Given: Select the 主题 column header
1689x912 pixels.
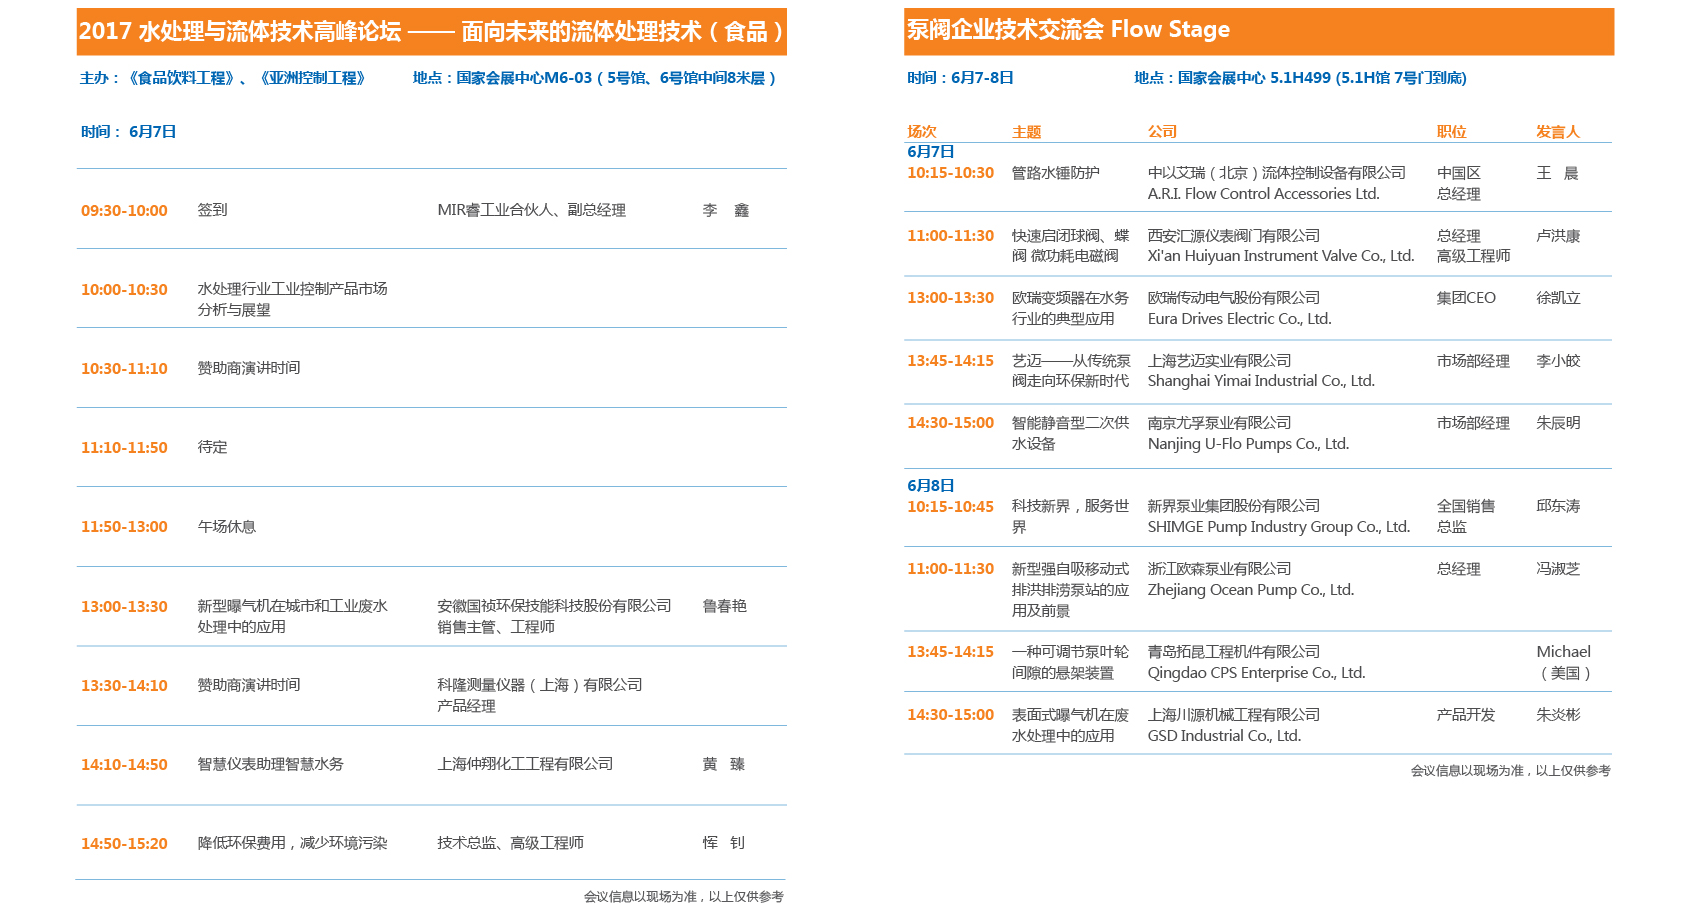Looking at the screenshot, I should coord(1026,132).
